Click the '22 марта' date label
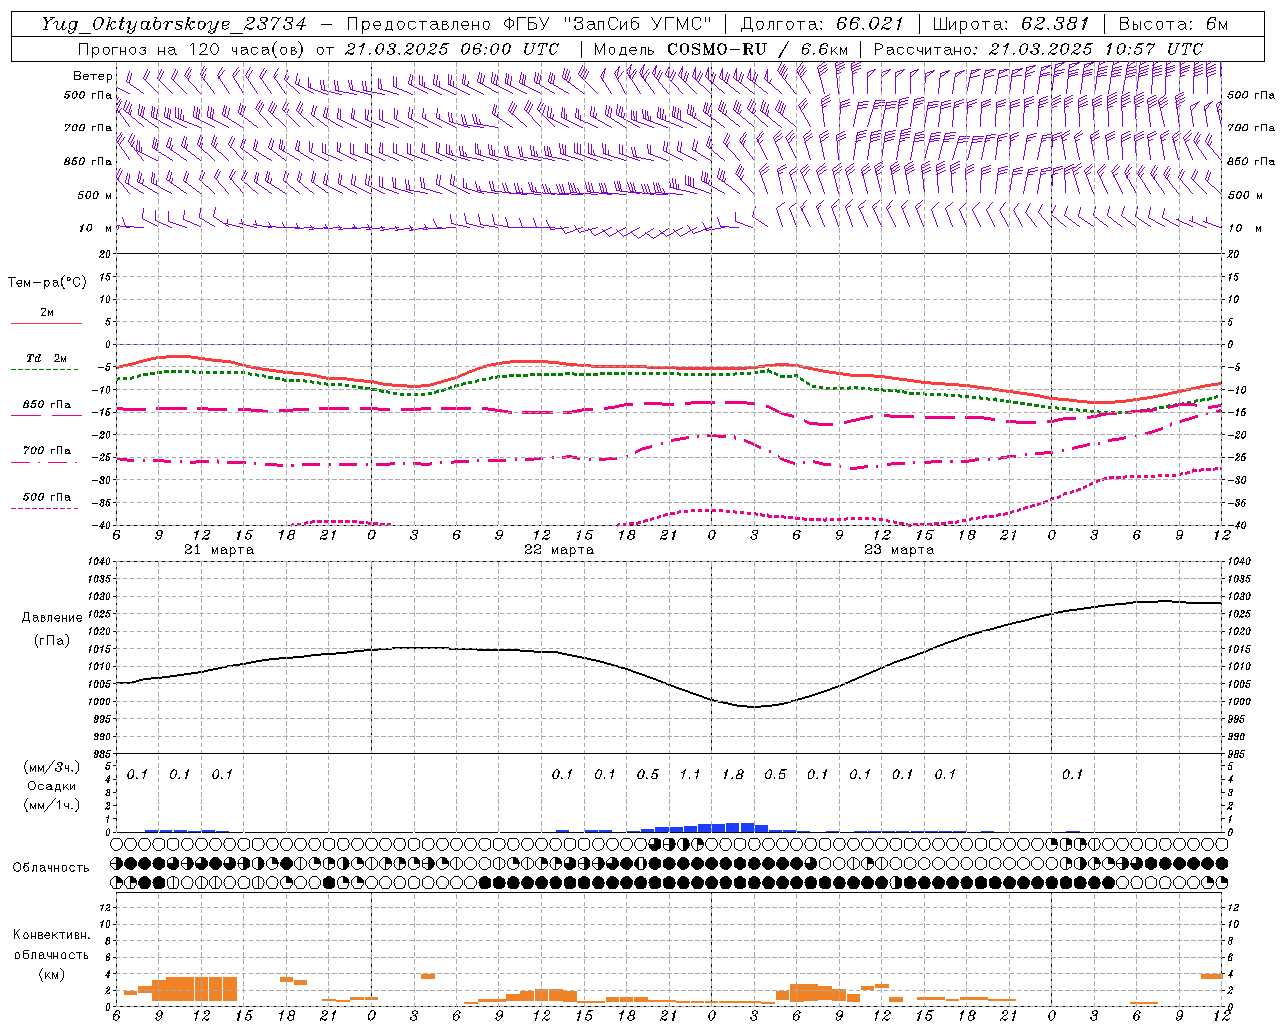Screen dimensions: 1280x1024 tap(559, 550)
